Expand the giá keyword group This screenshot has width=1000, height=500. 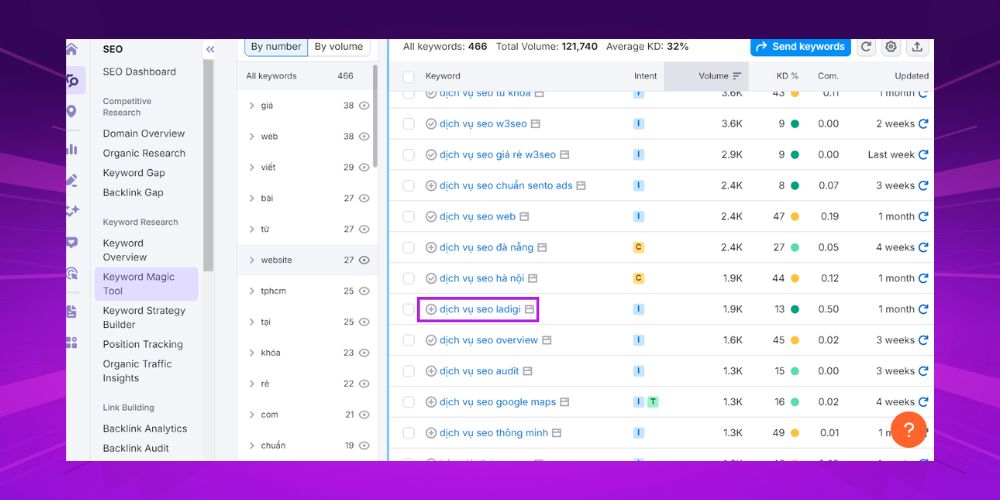point(252,106)
